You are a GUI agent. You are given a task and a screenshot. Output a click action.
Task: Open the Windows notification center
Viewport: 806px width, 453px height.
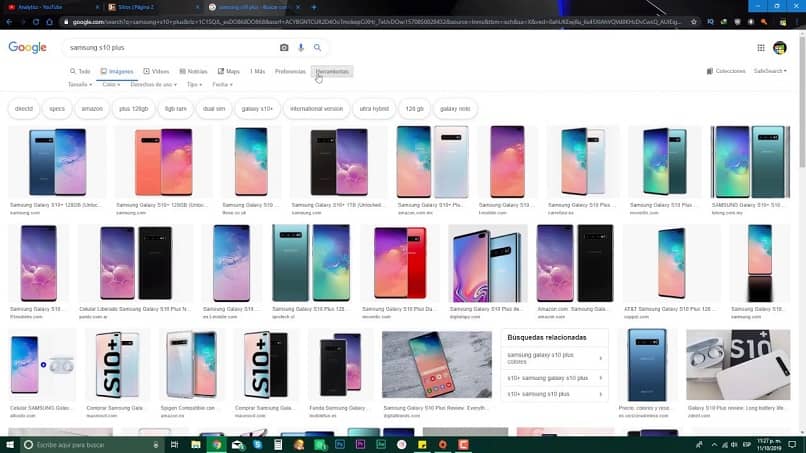click(x=792, y=444)
